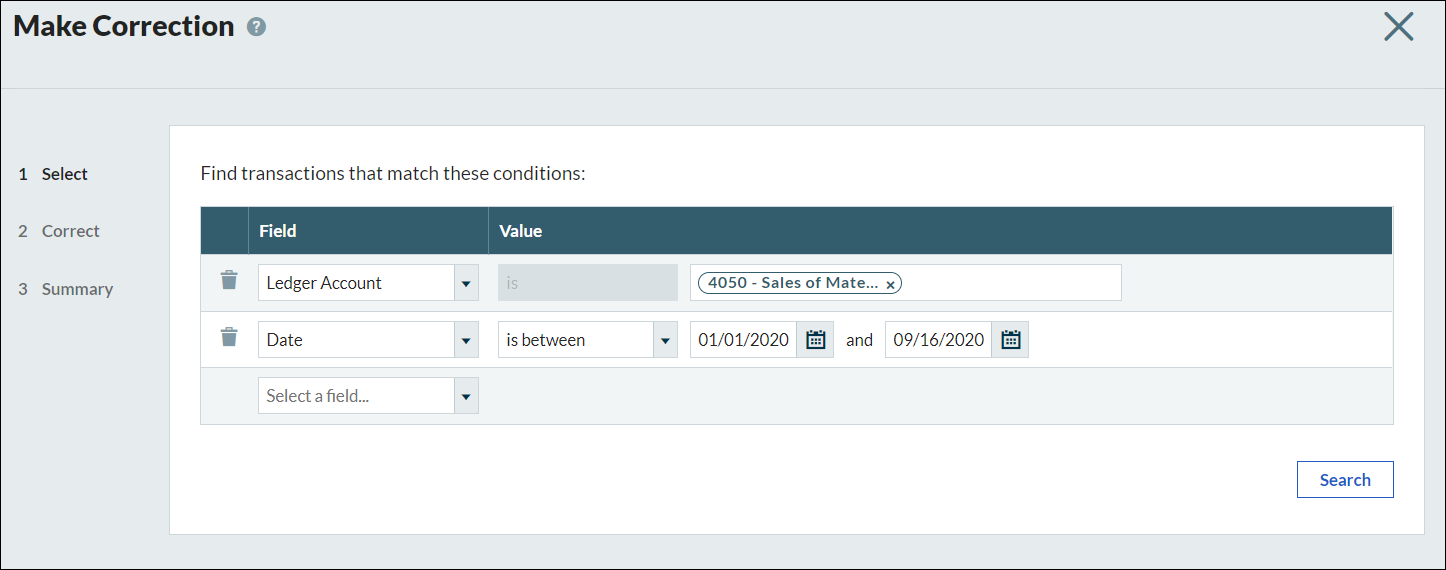Delete the Date condition row
Screen dimensions: 1446x570
pos(229,338)
